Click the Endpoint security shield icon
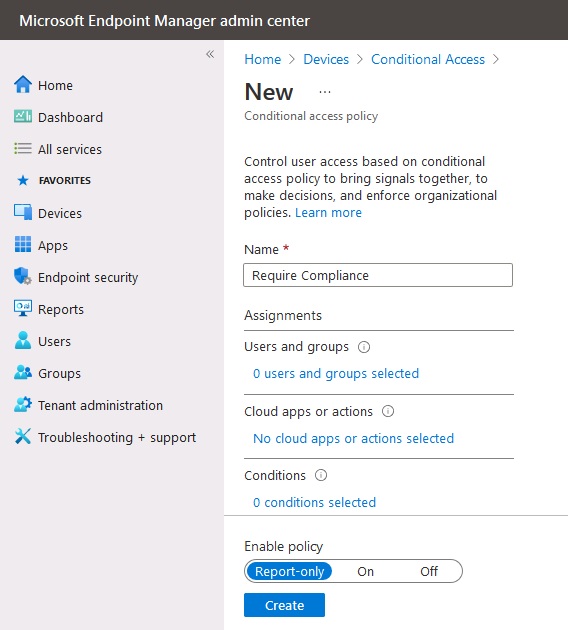The image size is (568, 630). coord(23,276)
